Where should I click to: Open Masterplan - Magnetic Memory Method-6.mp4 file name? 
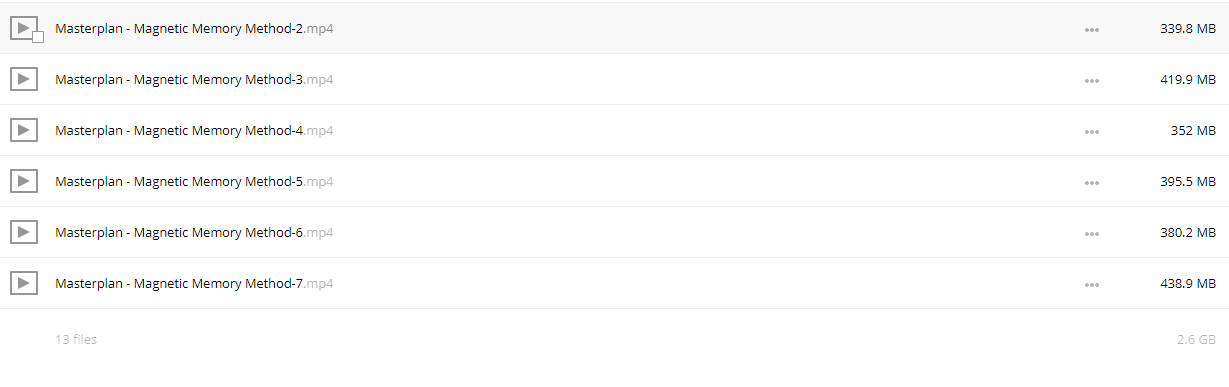pos(194,233)
